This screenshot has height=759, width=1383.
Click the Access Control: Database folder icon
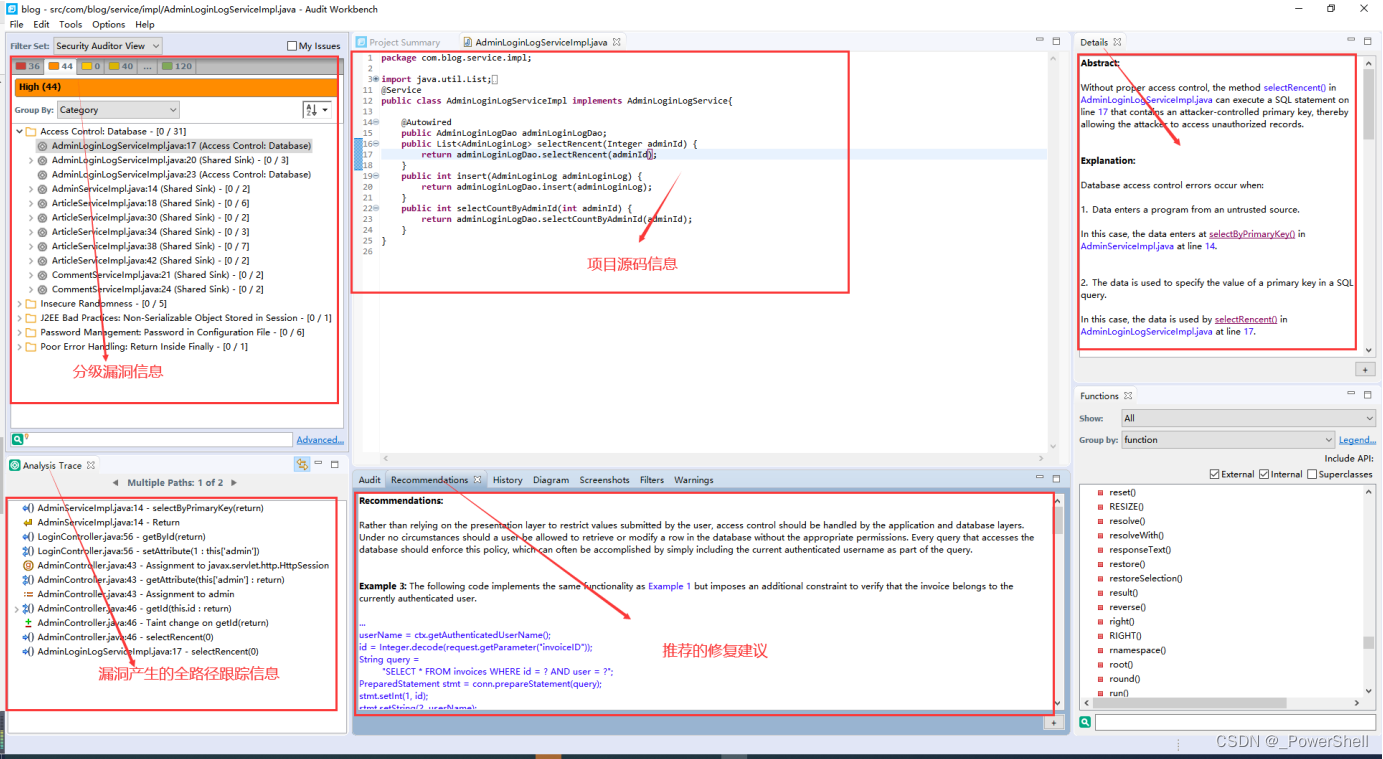[x=31, y=132]
